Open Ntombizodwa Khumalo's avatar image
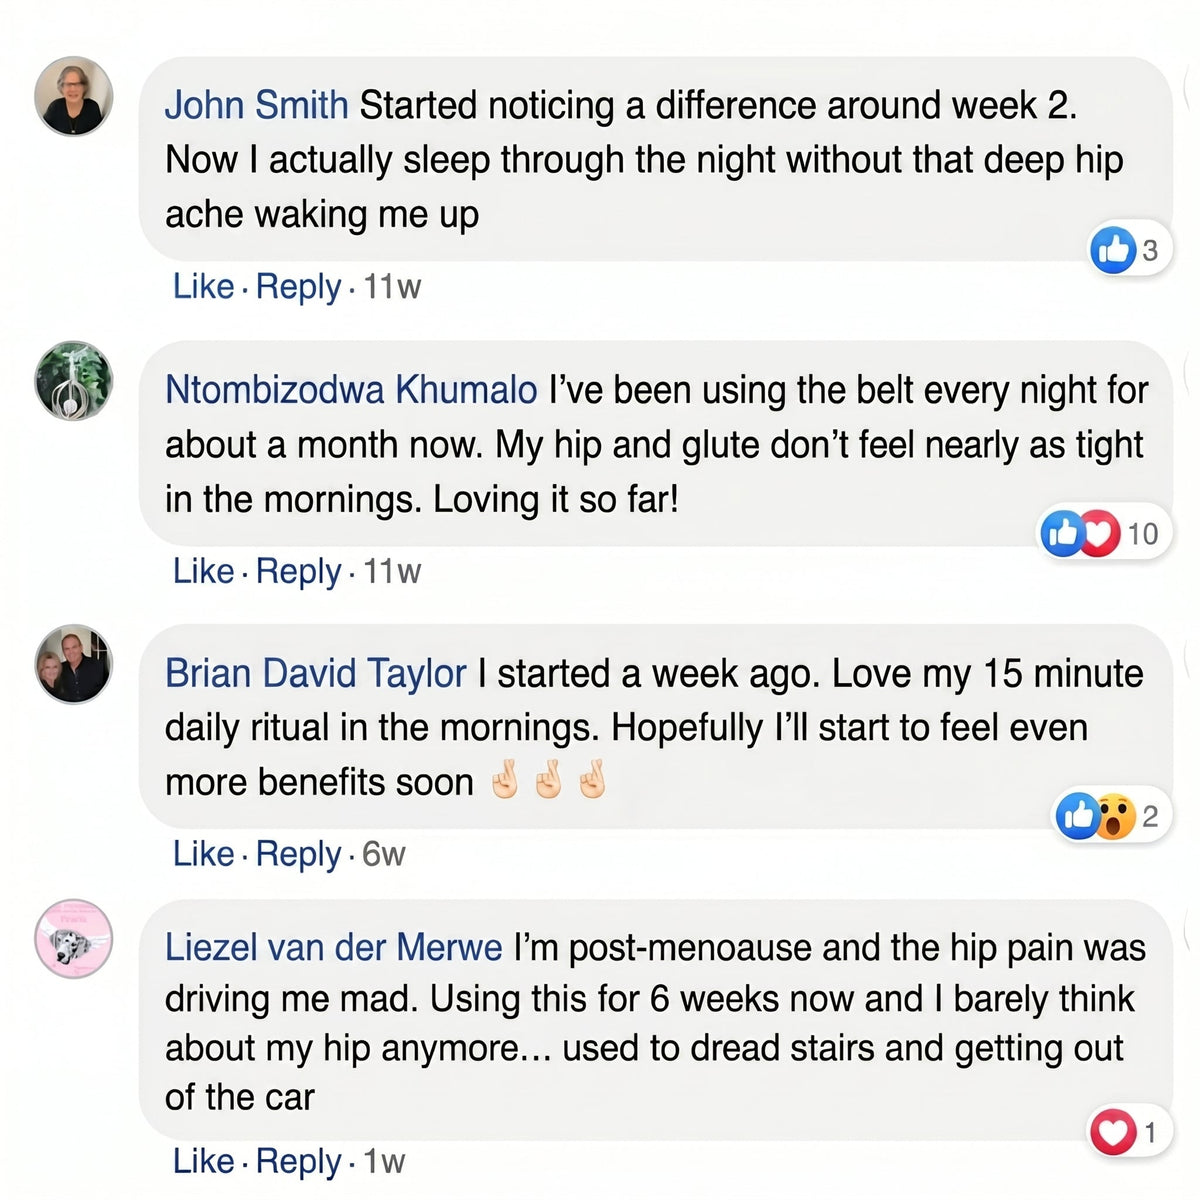The width and height of the screenshot is (1200, 1200). [74, 381]
